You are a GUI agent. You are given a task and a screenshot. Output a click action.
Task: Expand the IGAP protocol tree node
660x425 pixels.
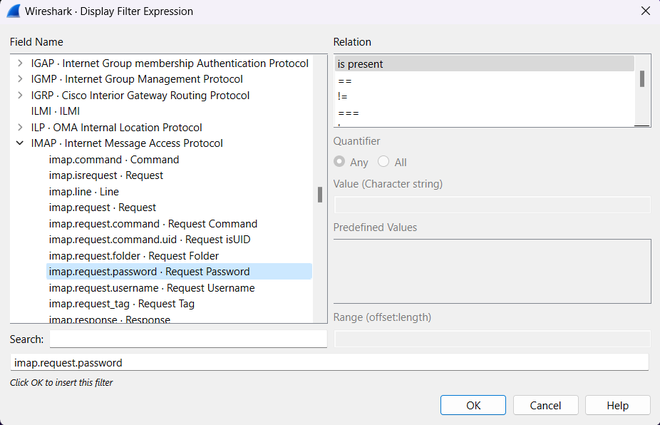pyautogui.click(x=20, y=64)
